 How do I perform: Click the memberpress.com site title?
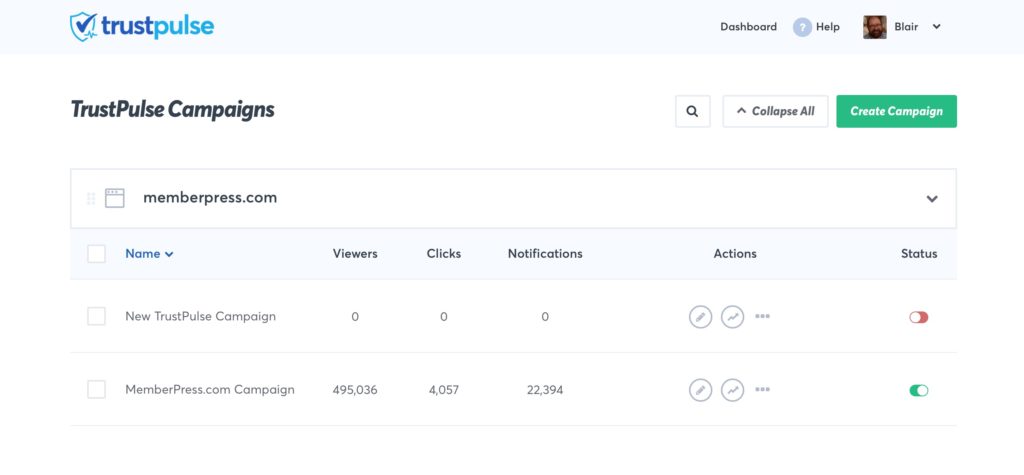coord(210,197)
